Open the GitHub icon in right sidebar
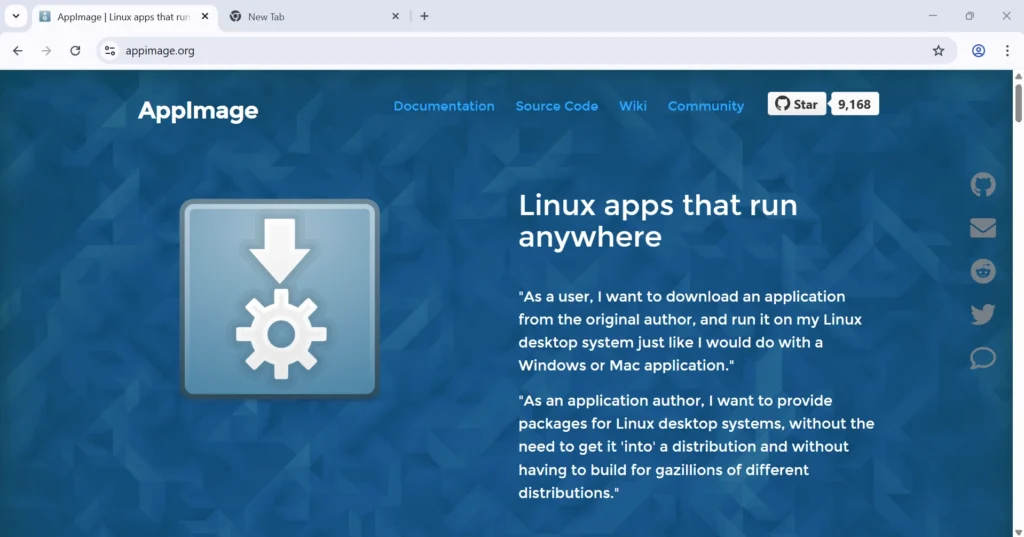This screenshot has height=537, width=1024. 983,185
